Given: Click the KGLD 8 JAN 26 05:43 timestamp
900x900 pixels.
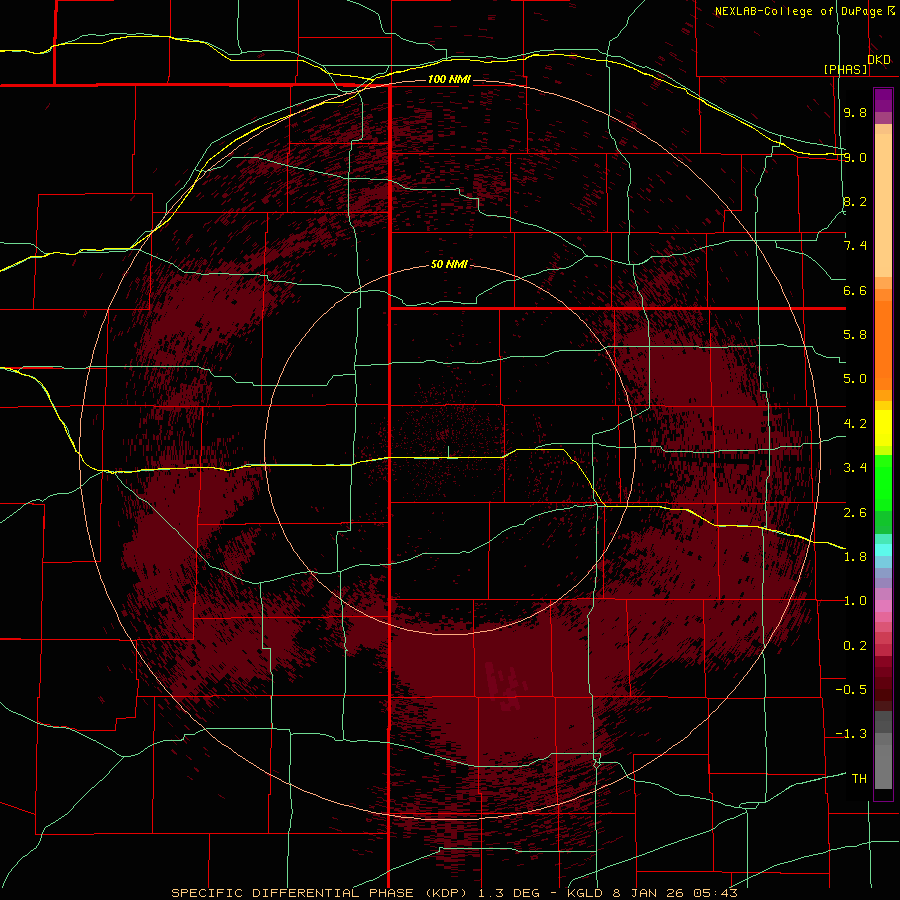Looking at the screenshot, I should coord(653,893).
